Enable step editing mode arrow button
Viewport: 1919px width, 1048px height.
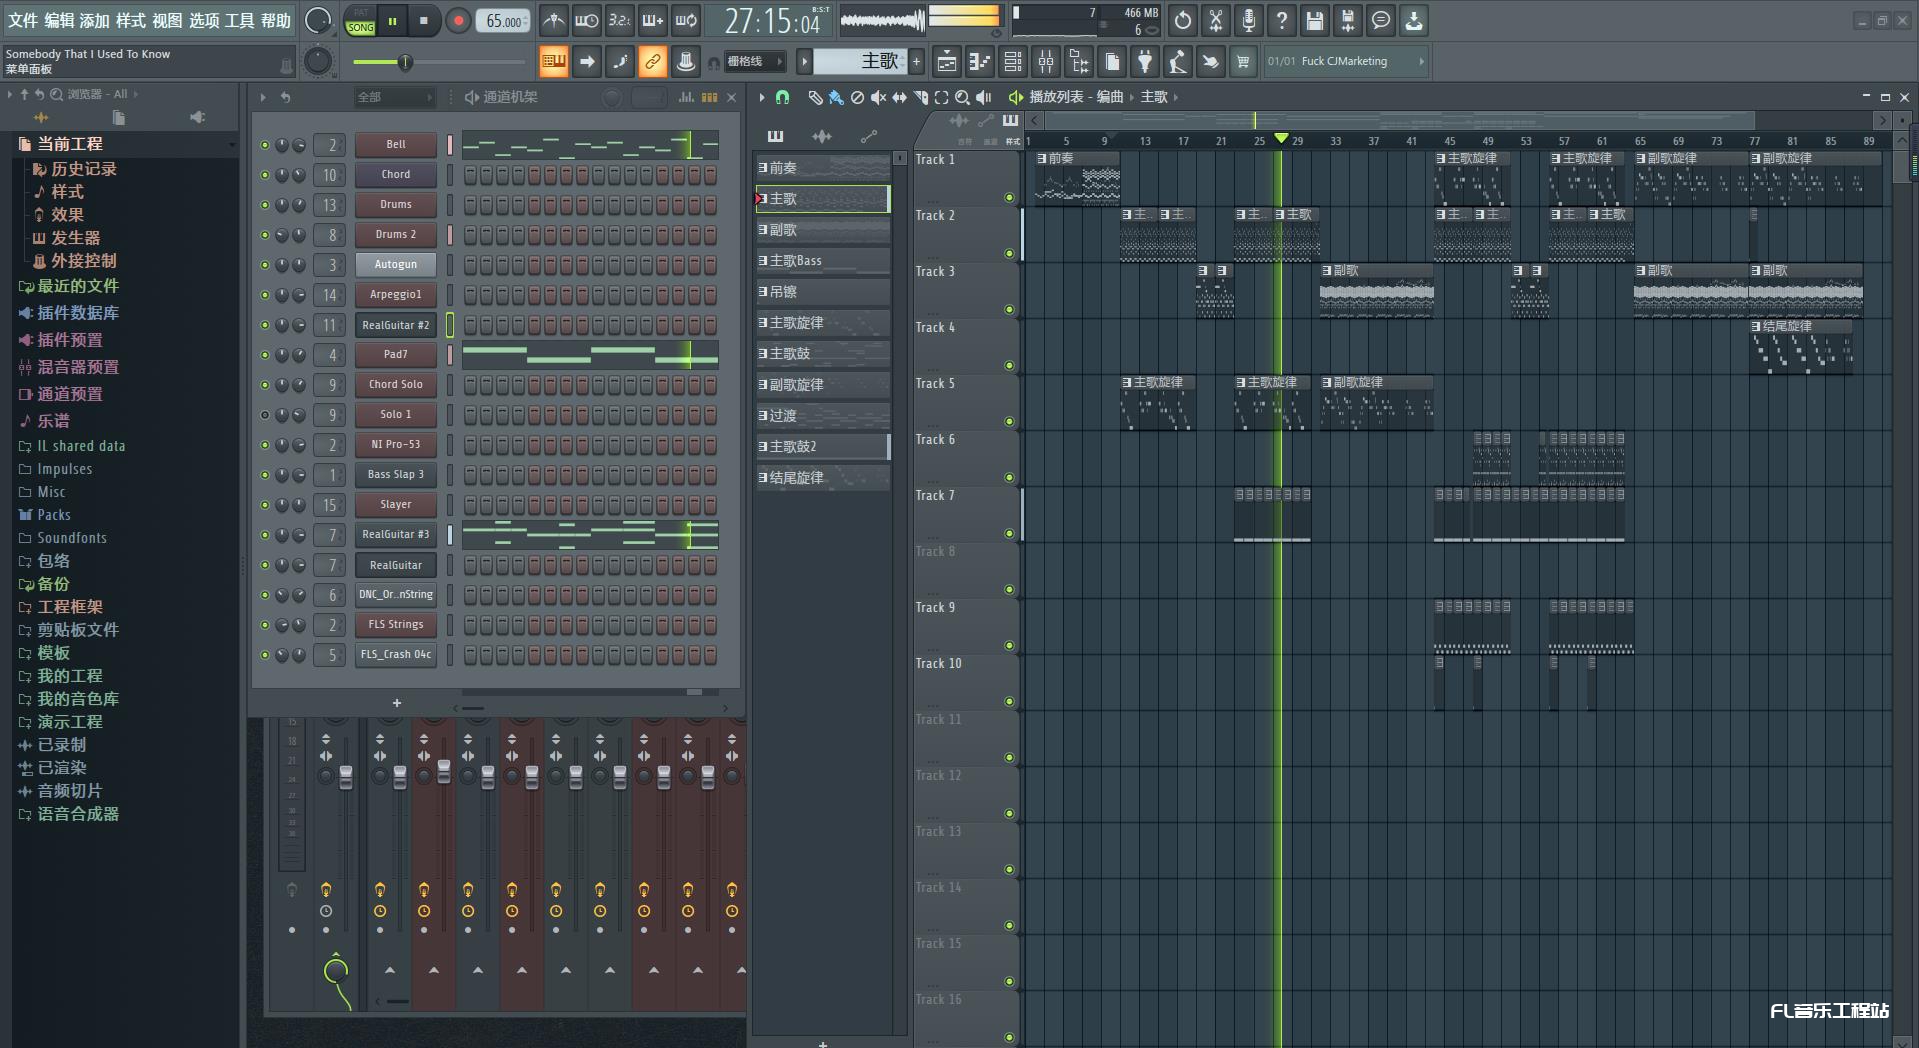pos(587,62)
